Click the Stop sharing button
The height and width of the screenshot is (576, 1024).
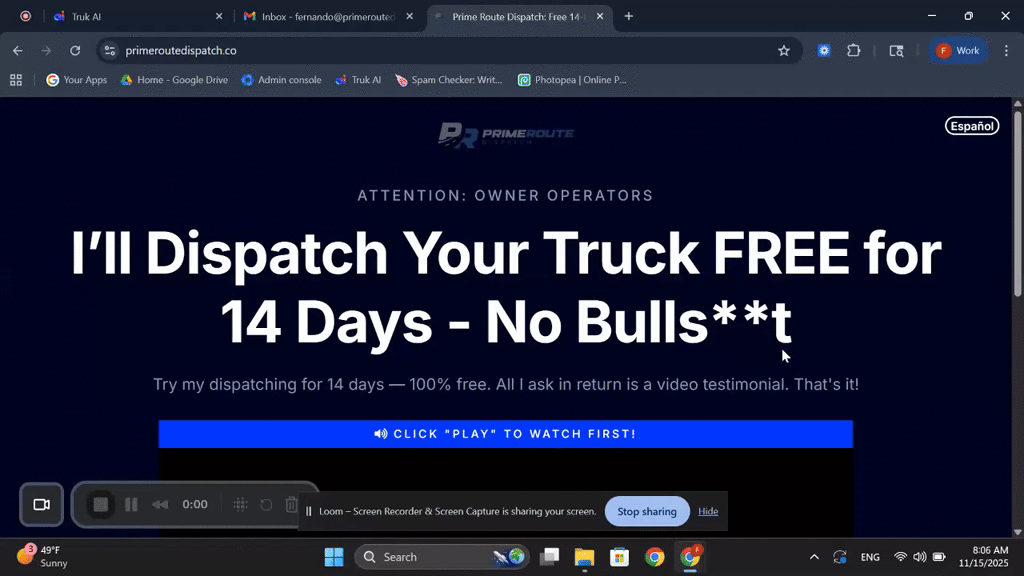(647, 511)
